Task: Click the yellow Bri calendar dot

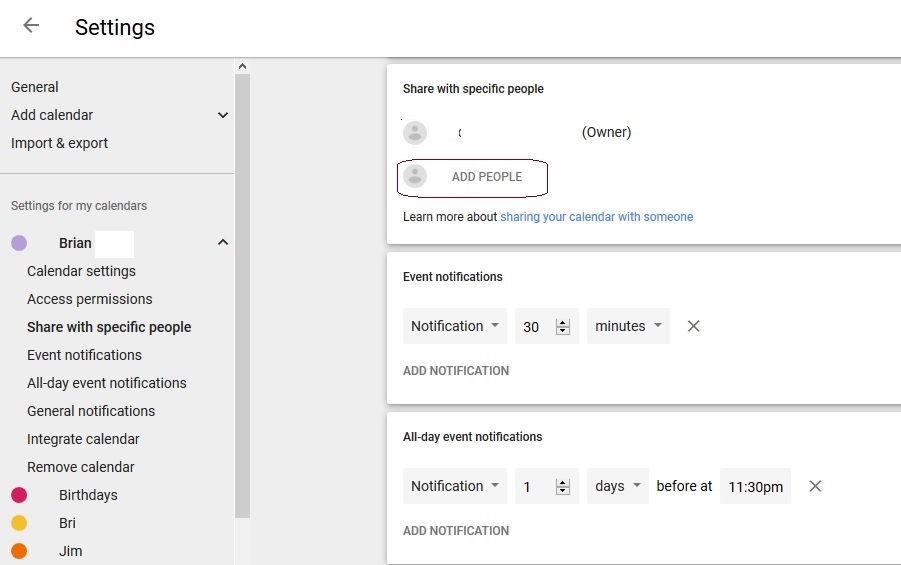Action: pyautogui.click(x=19, y=523)
